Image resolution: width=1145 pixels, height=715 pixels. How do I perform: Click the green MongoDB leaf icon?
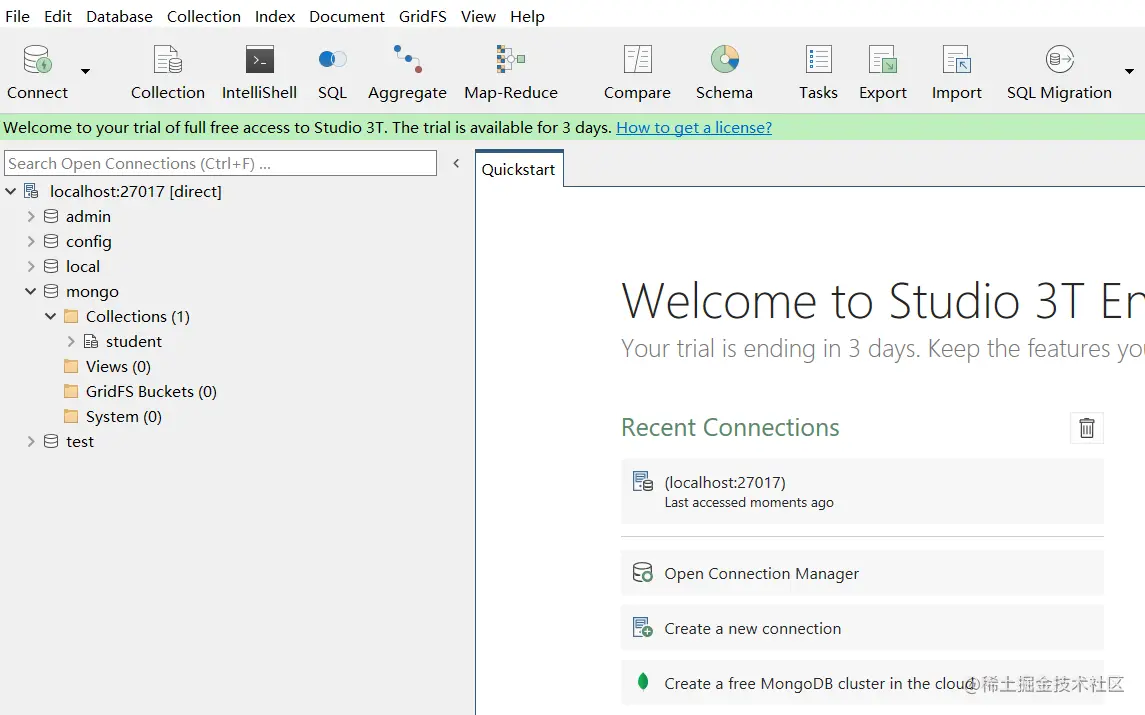tap(643, 681)
